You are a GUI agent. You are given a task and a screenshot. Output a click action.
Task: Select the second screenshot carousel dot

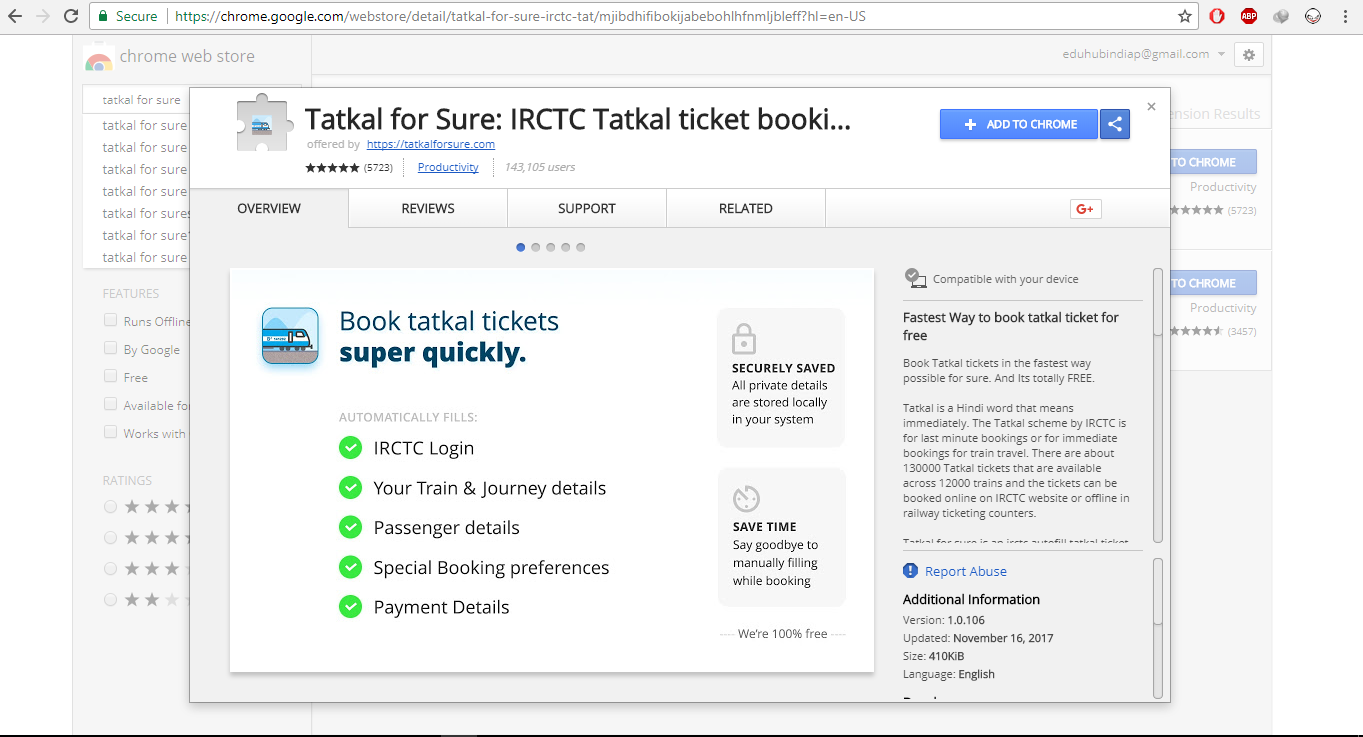(x=535, y=246)
